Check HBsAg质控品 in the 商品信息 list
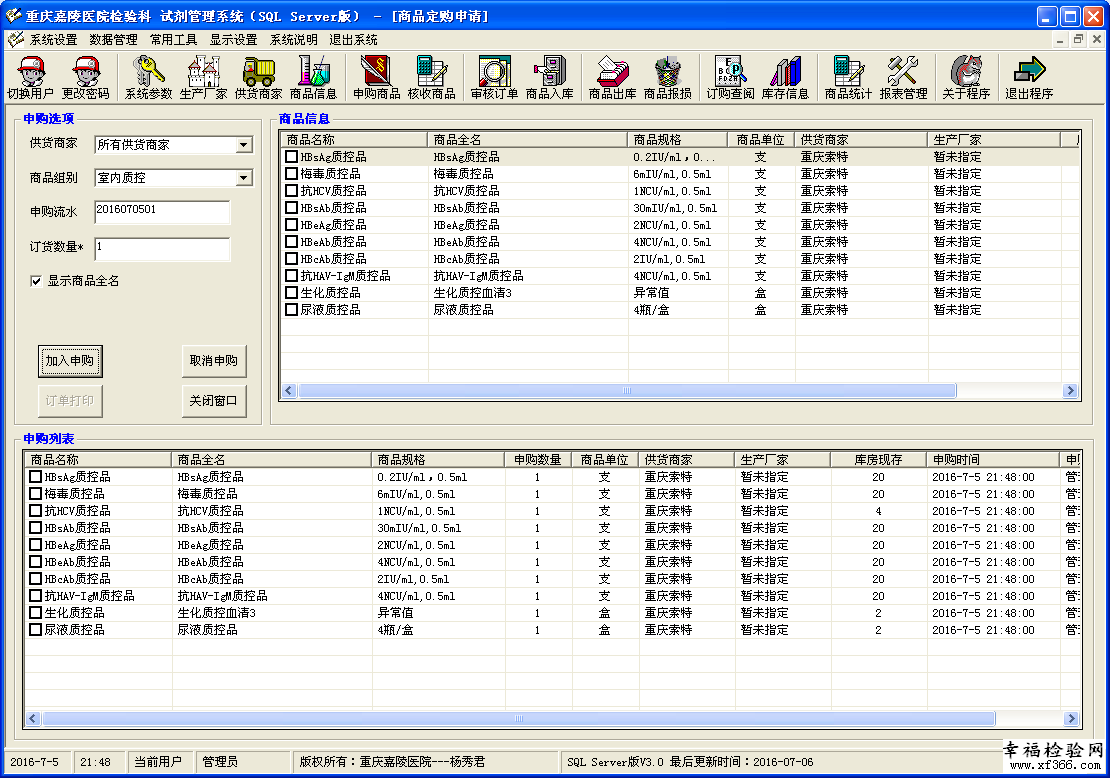This screenshot has height=778, width=1110. coord(291,156)
